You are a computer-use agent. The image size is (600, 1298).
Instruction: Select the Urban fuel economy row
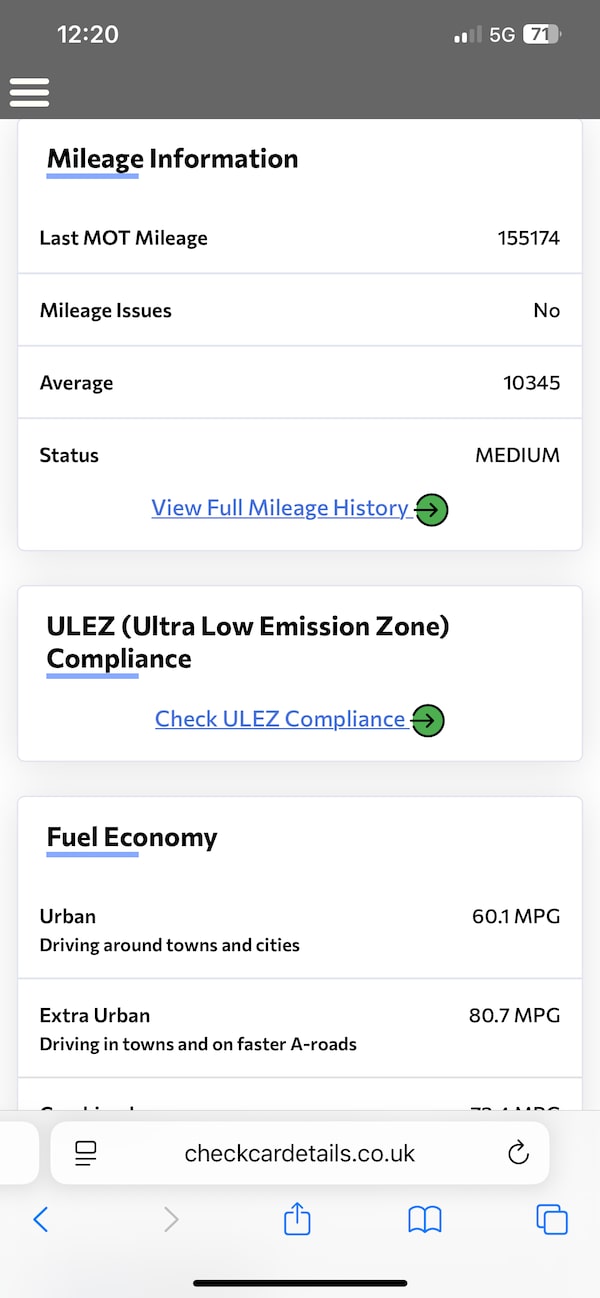point(300,929)
